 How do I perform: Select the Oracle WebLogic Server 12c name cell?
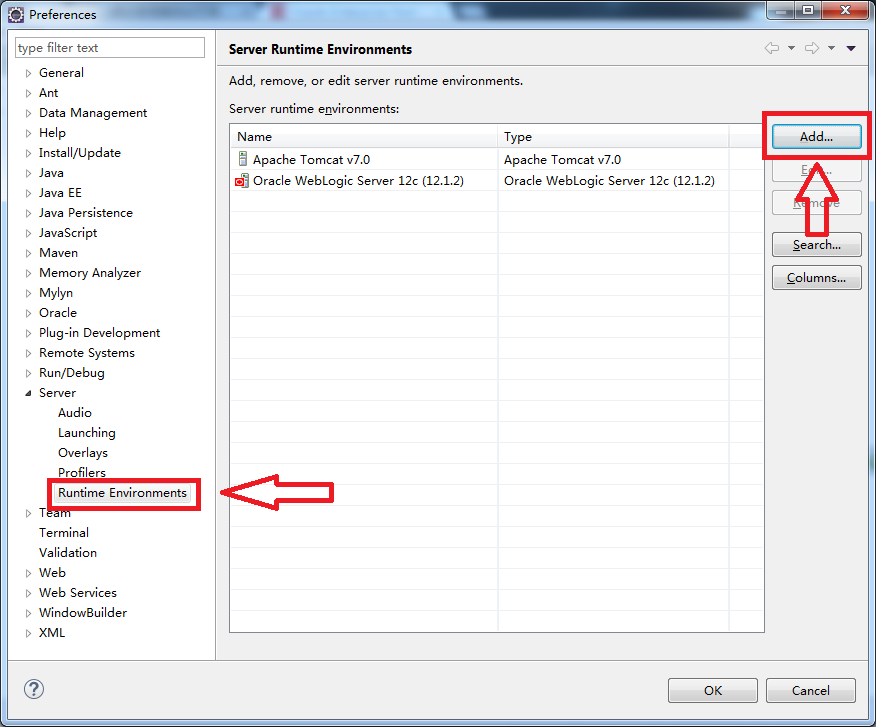(x=358, y=180)
